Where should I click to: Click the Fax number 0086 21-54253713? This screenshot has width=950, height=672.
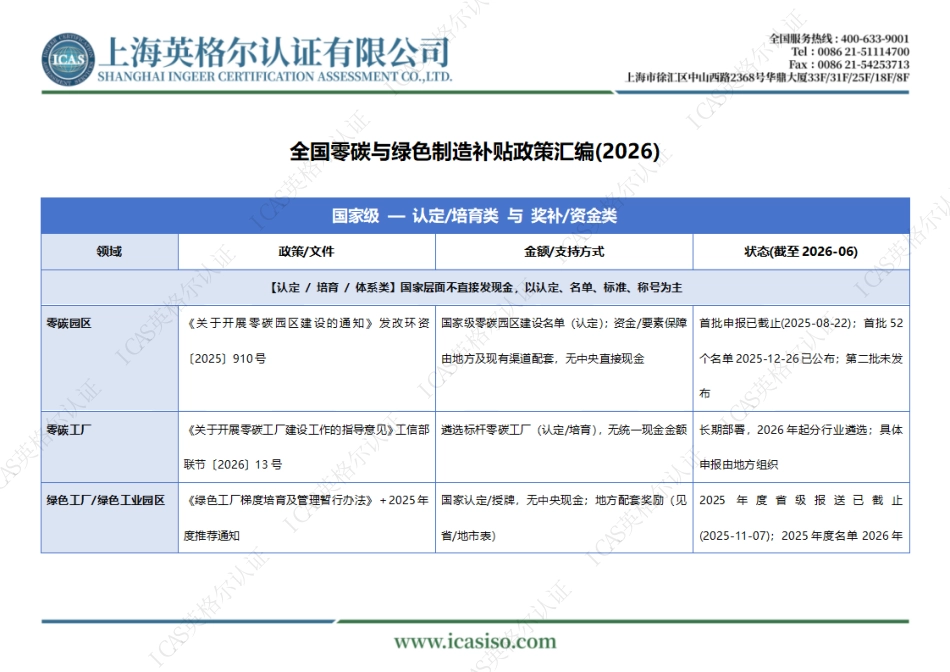(863, 64)
